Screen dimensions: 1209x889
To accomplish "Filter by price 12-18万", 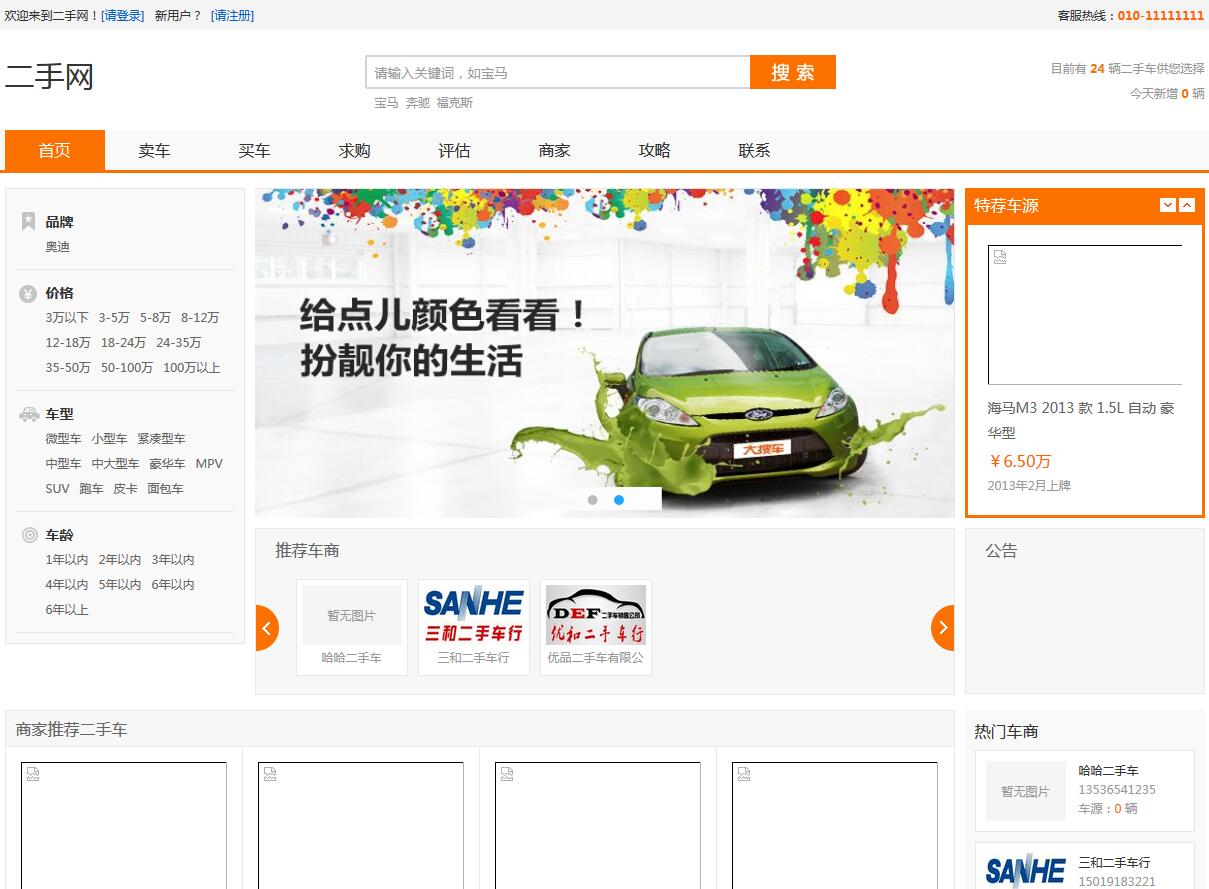I will [x=68, y=343].
